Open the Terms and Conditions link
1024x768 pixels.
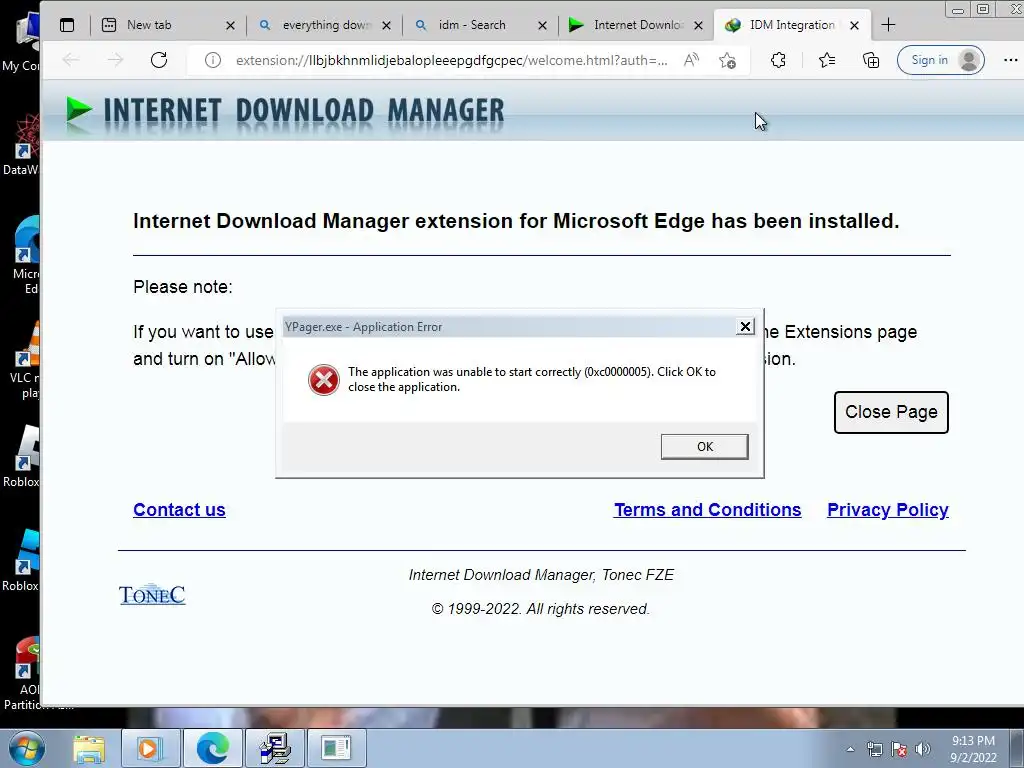click(x=707, y=509)
